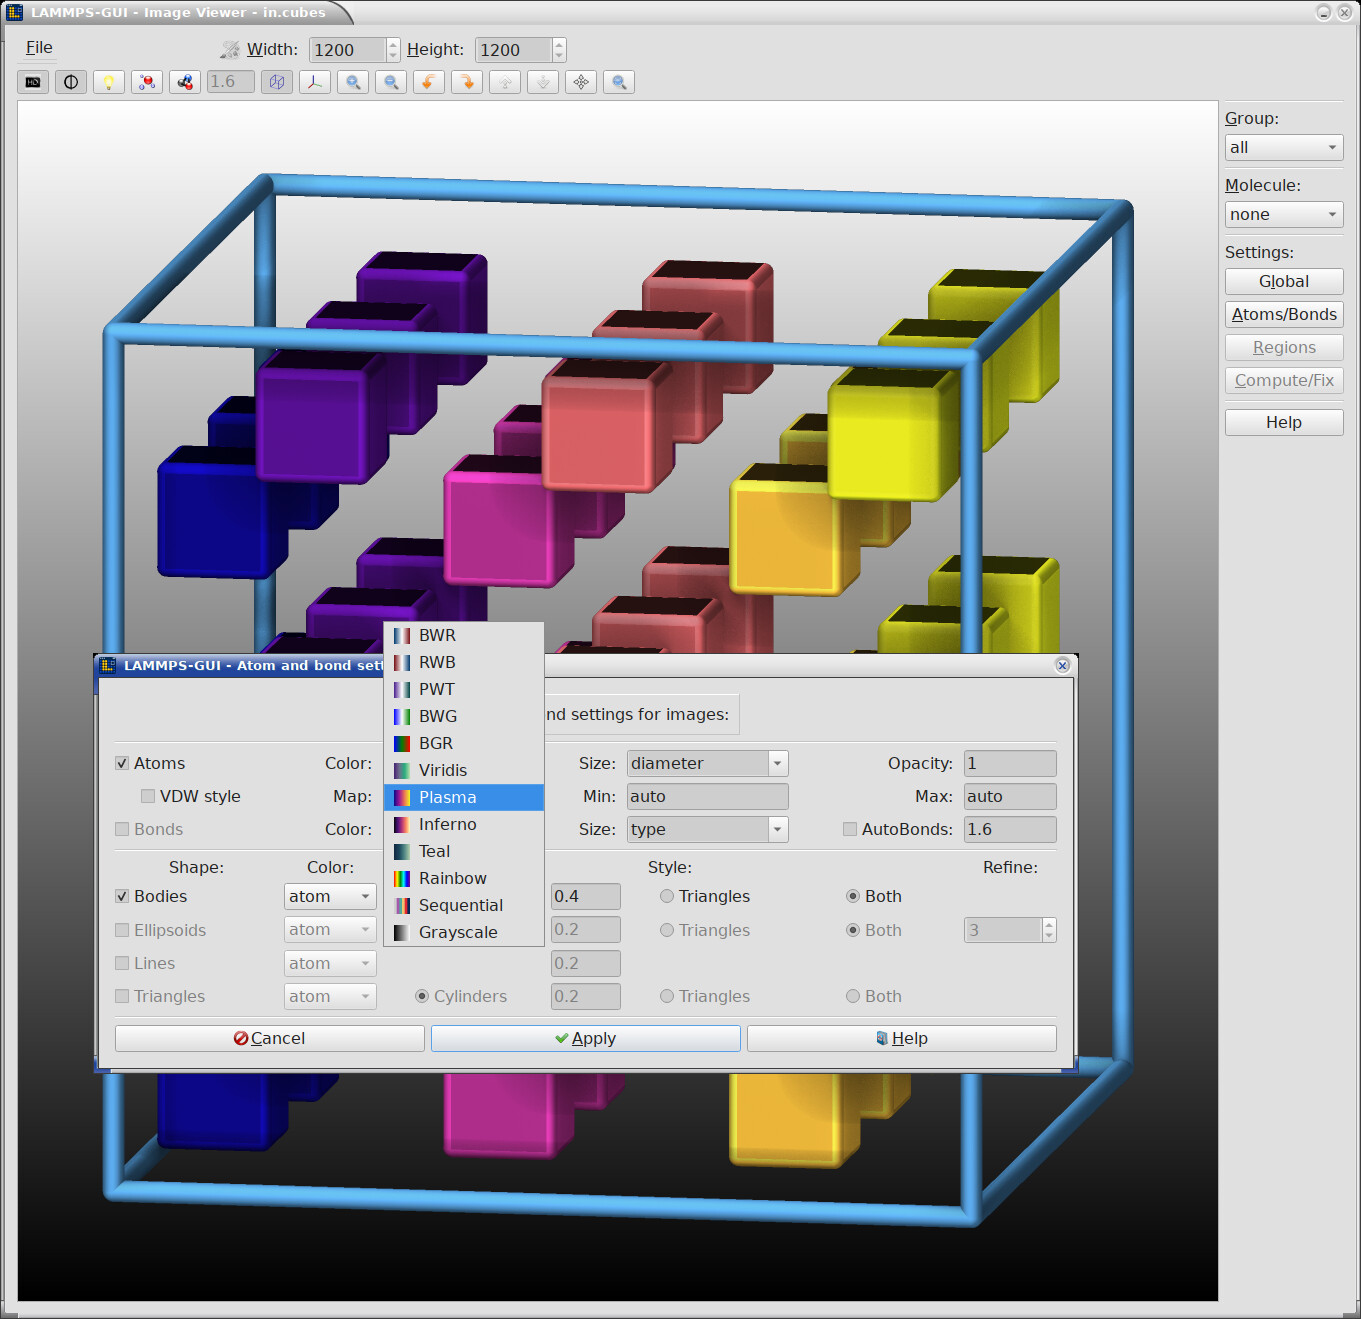1361x1319 pixels.
Task: Click the Inferno color map swatch
Action: coord(402,824)
